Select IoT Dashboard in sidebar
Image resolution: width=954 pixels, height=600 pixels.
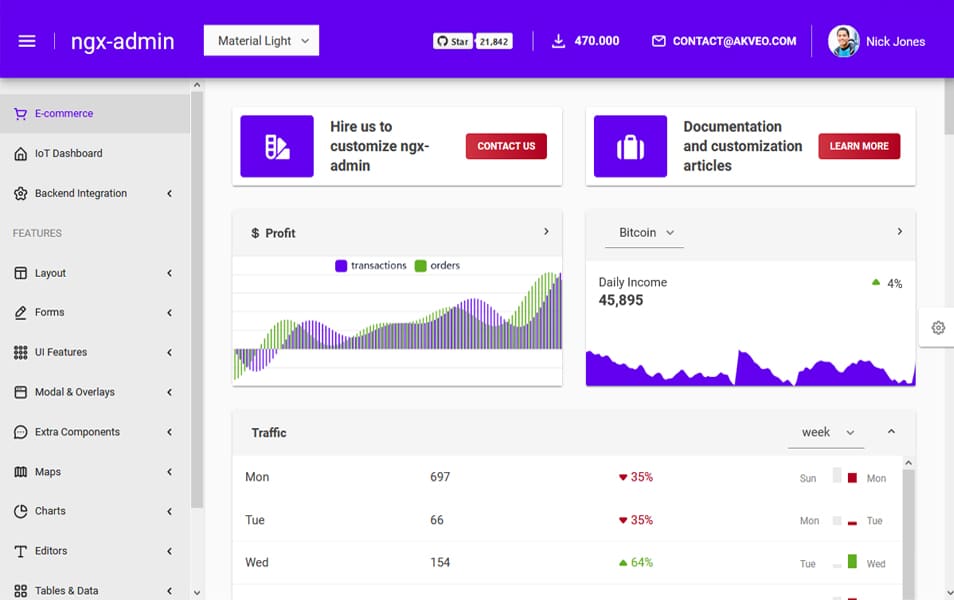68,154
